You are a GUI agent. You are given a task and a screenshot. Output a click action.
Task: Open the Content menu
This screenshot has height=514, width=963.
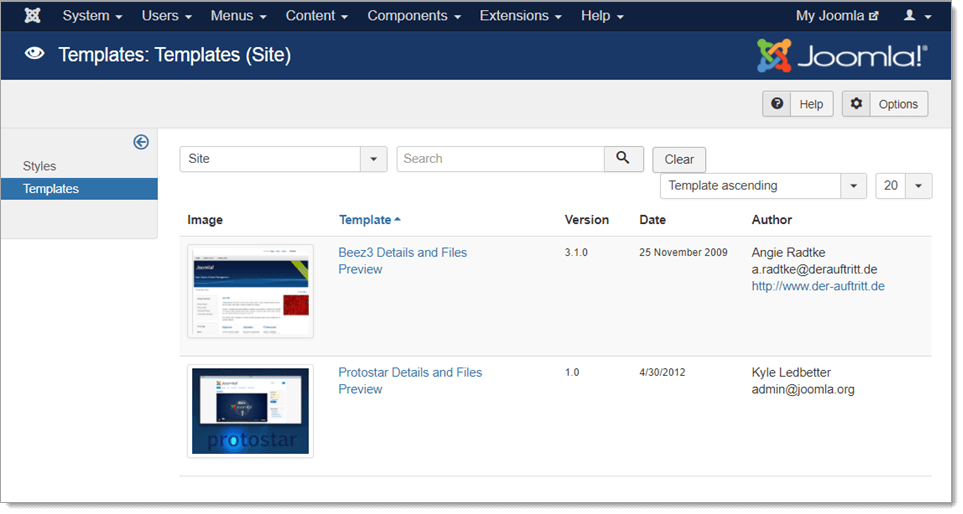tap(316, 16)
